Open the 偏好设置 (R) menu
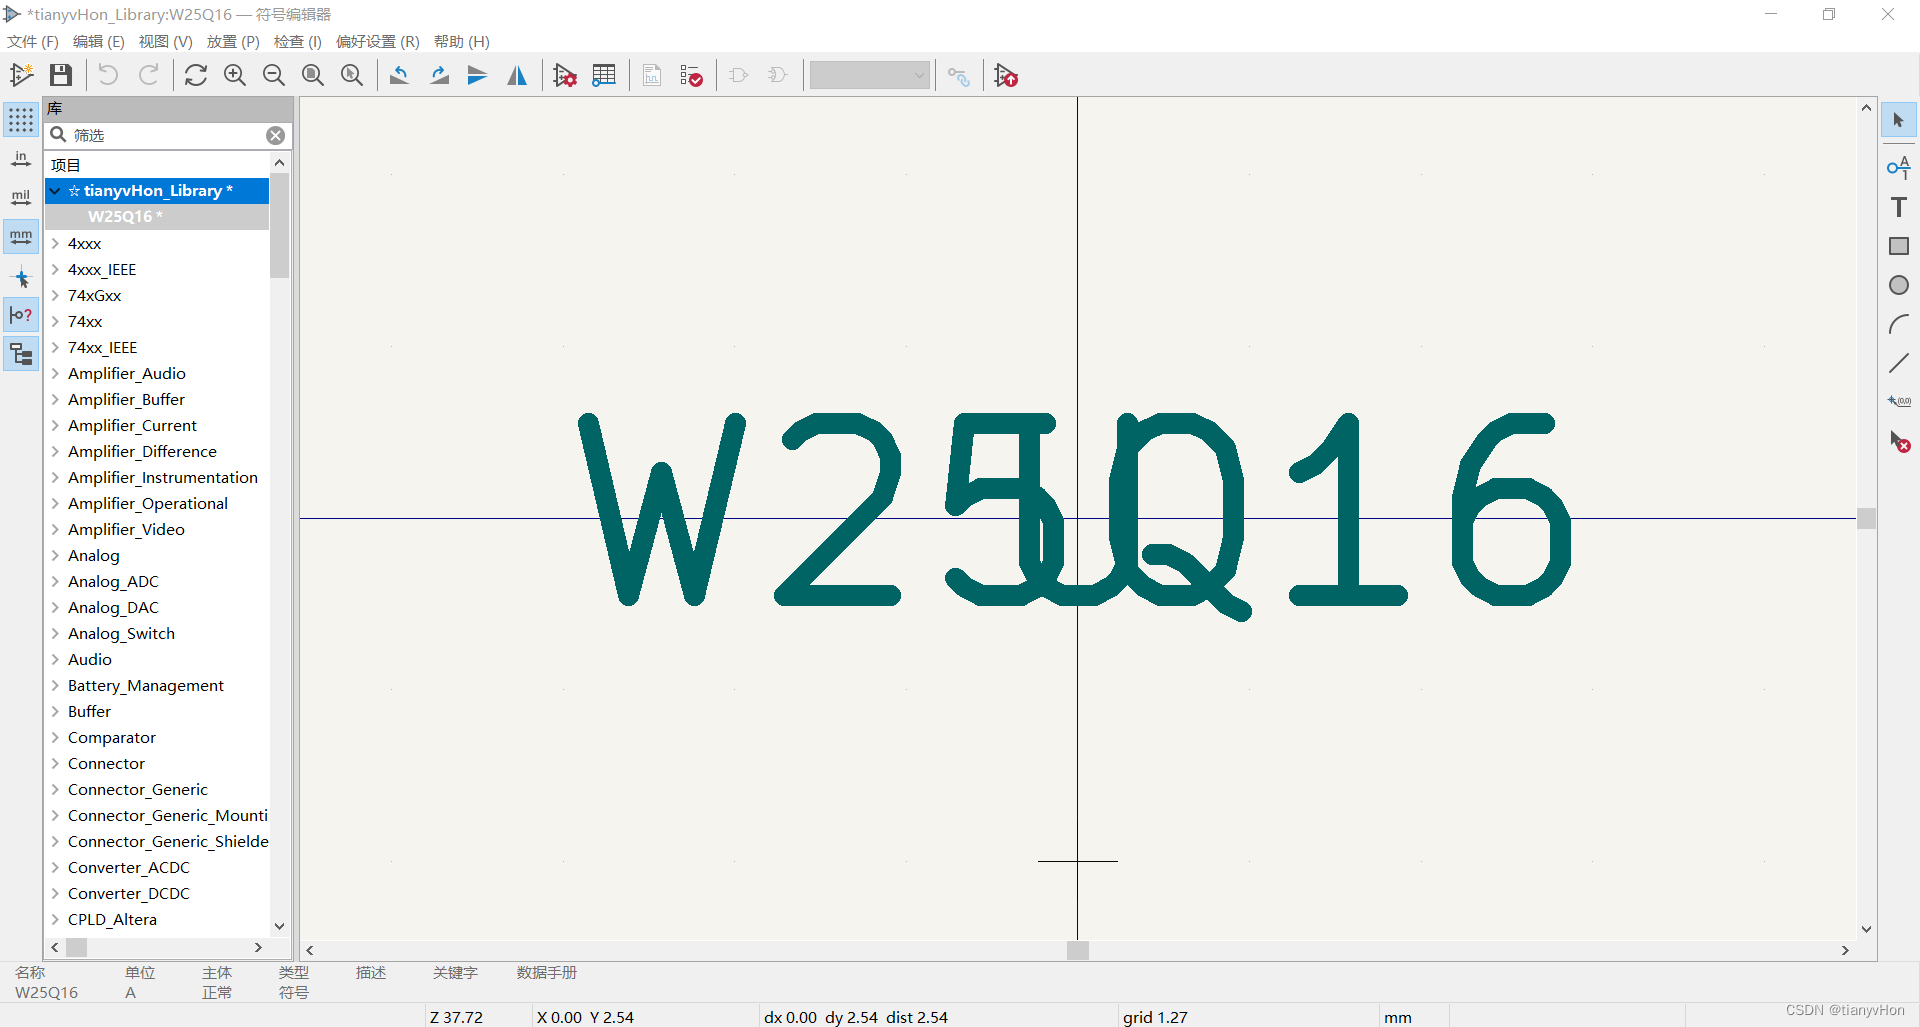 pos(378,41)
